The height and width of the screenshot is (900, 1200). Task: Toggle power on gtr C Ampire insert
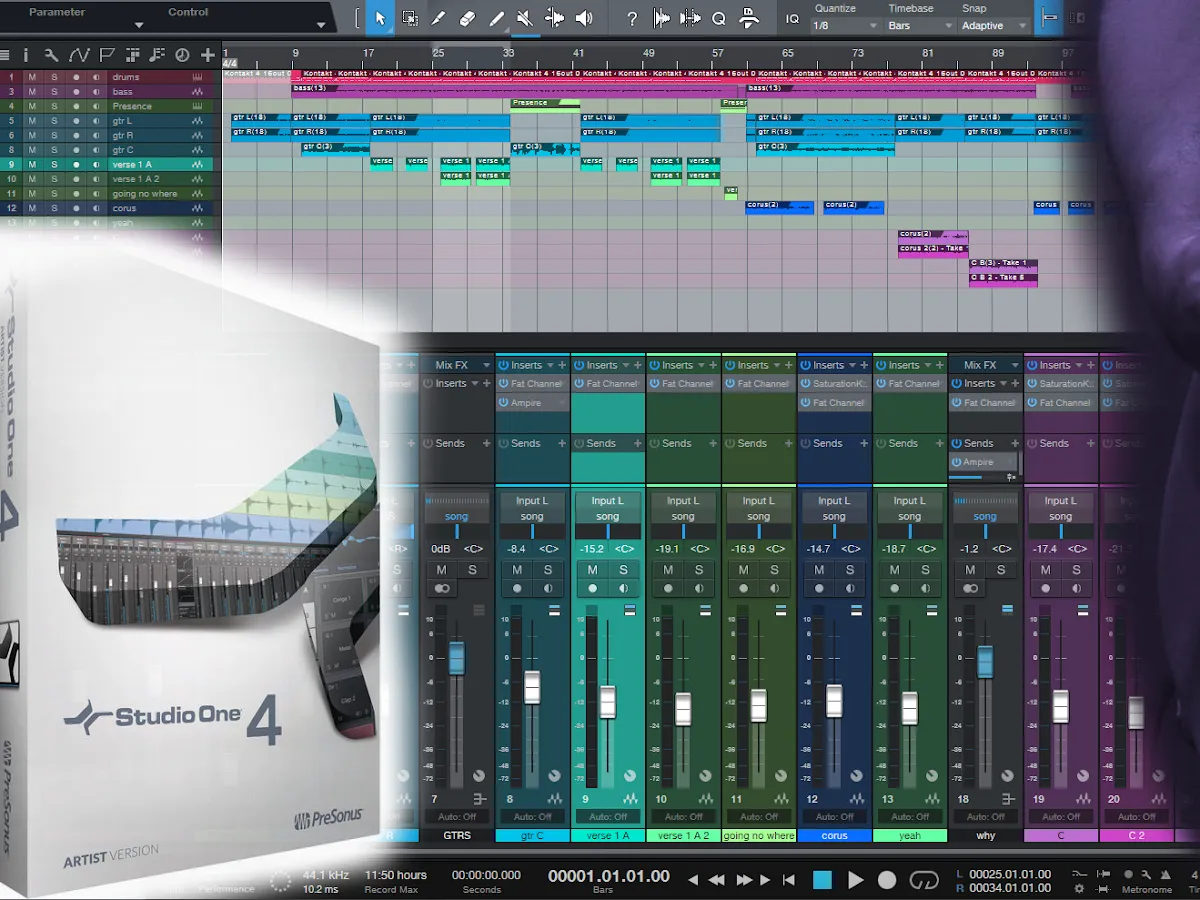click(504, 403)
